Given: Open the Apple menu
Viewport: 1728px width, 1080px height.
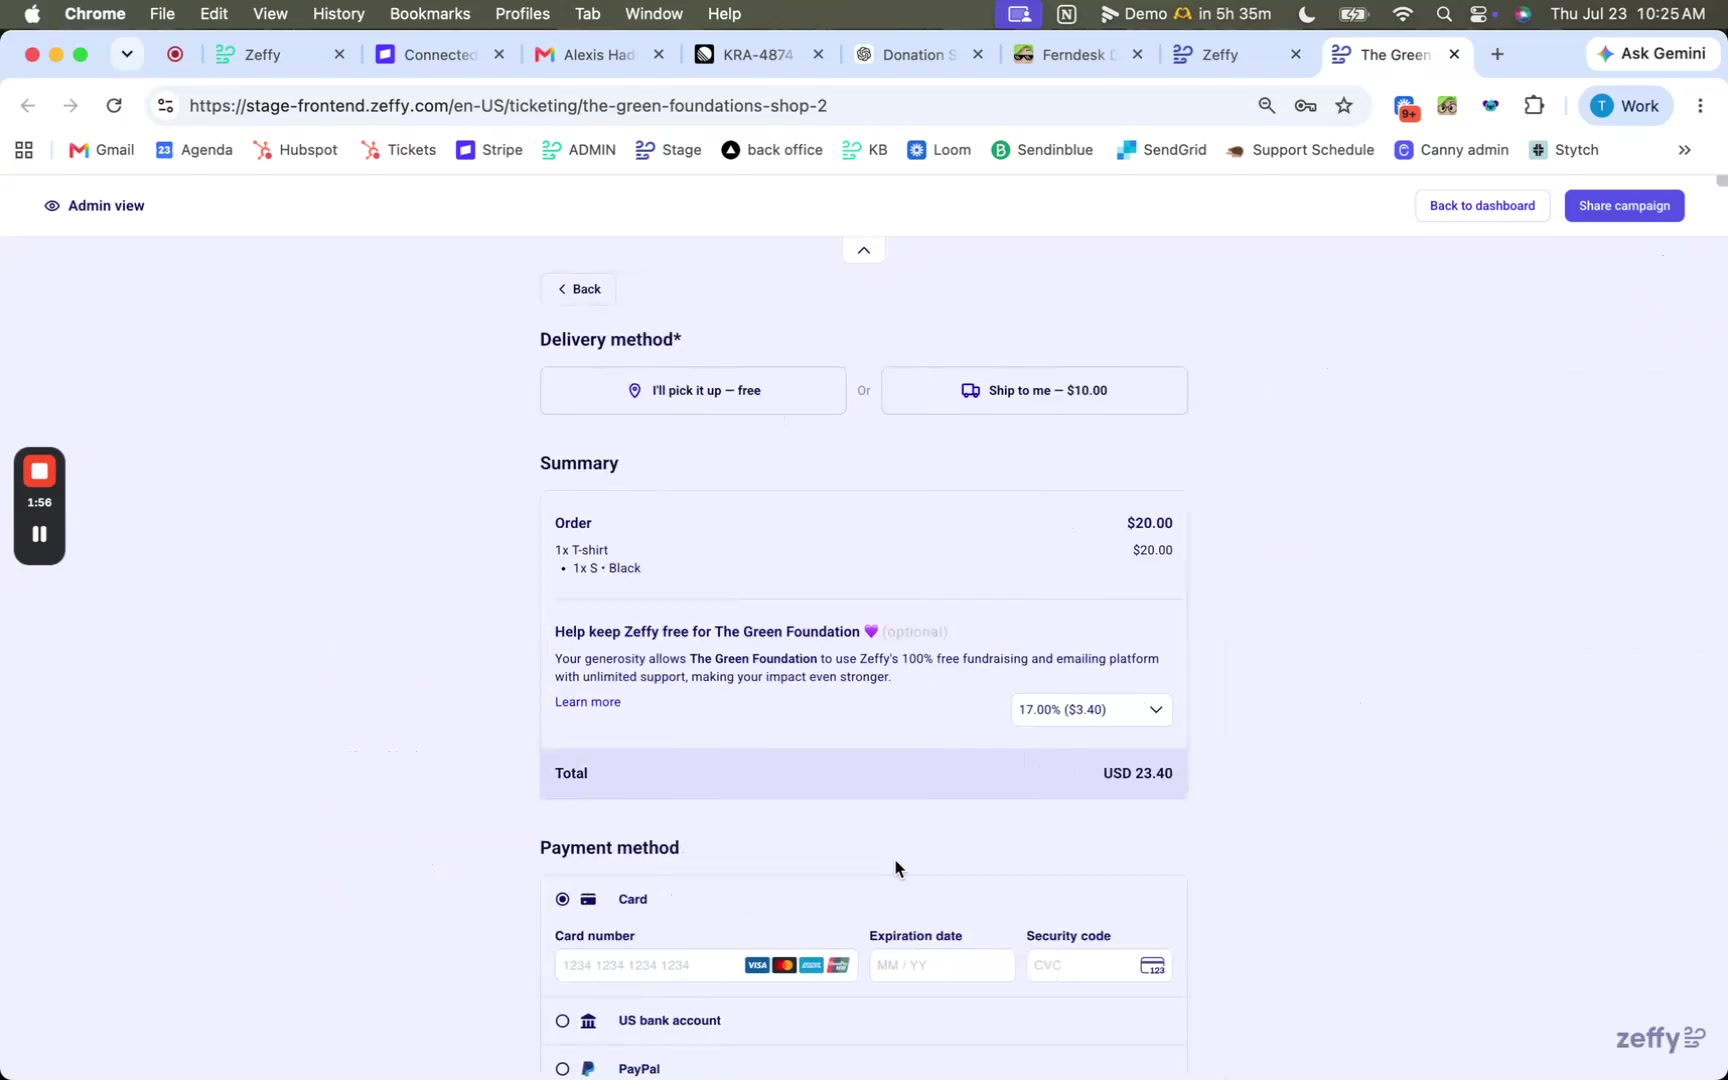Looking at the screenshot, I should coord(32,14).
